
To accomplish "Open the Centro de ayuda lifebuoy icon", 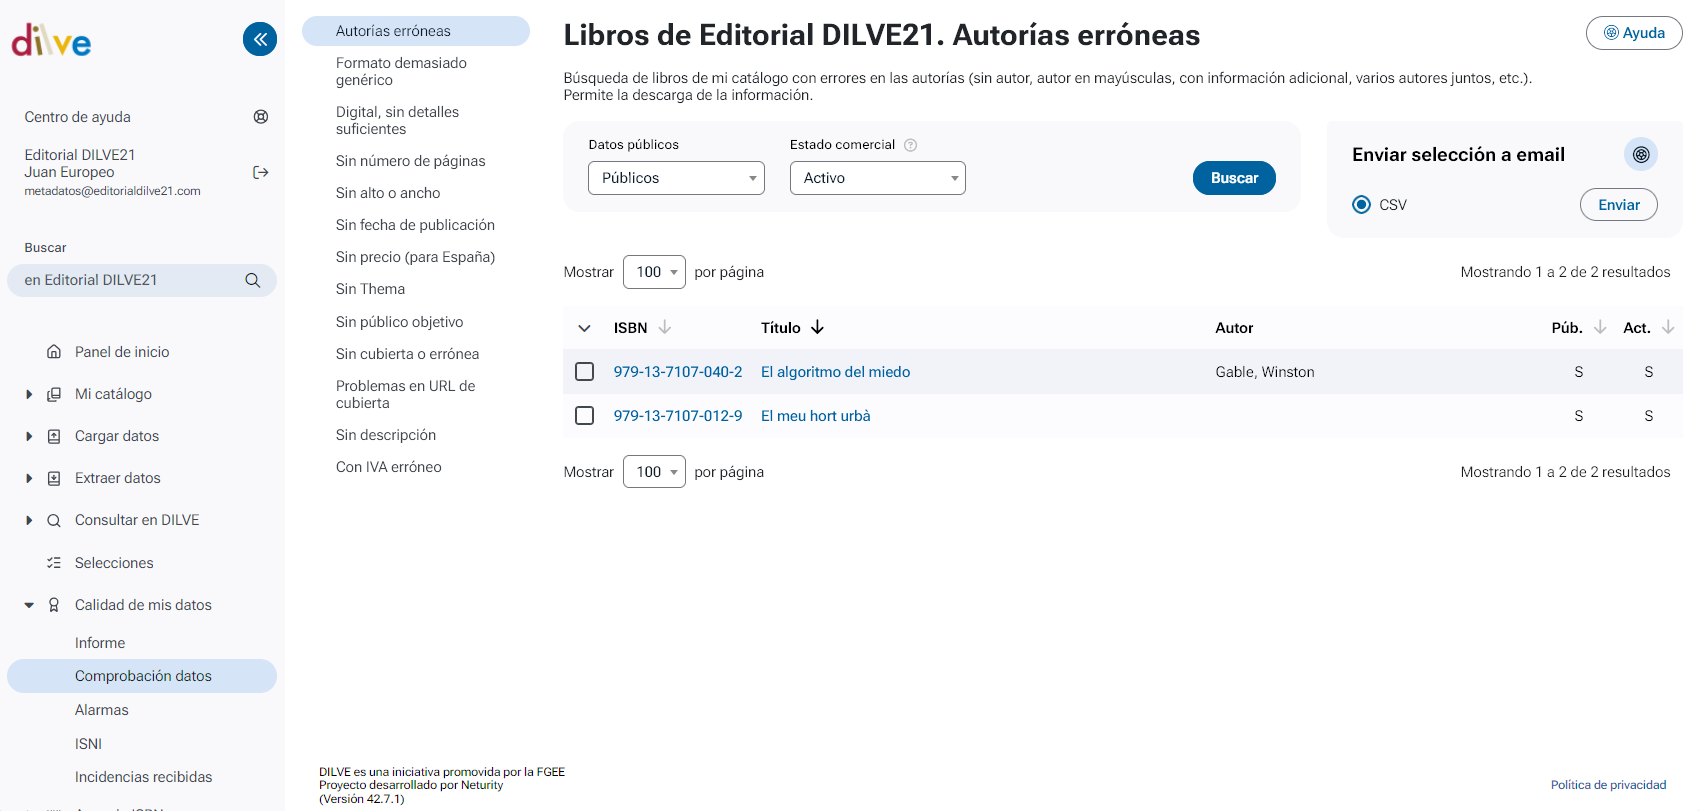I will [x=261, y=117].
